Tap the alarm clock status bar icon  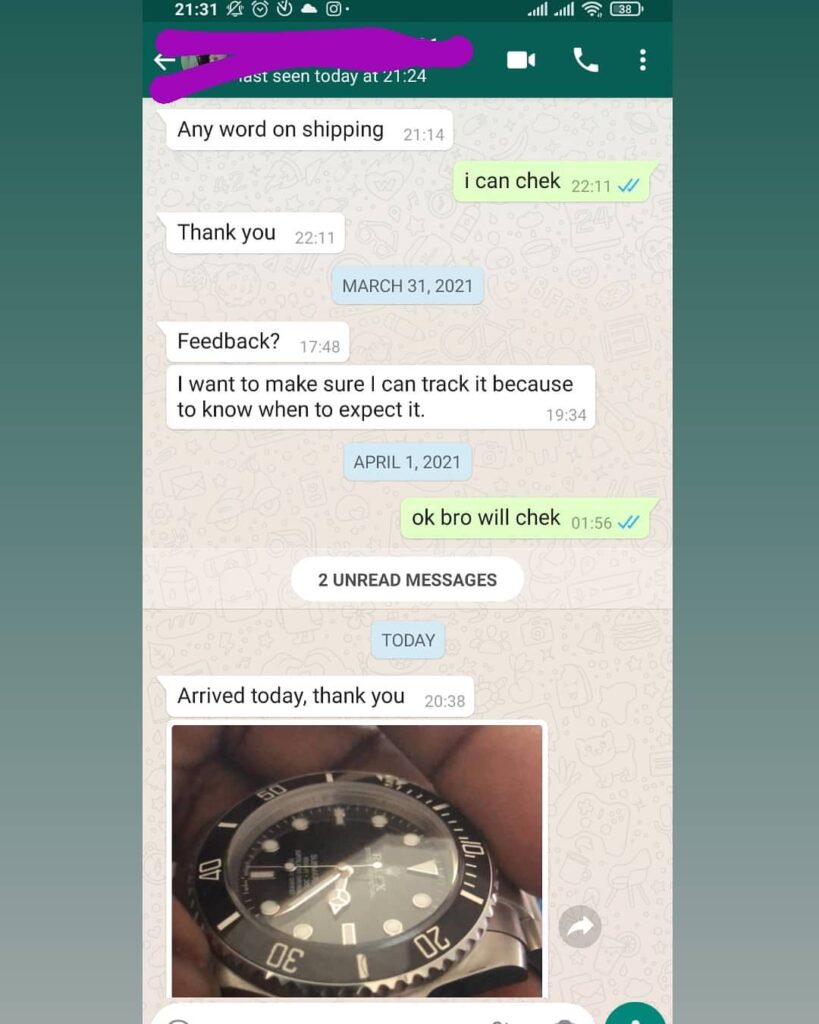(260, 8)
